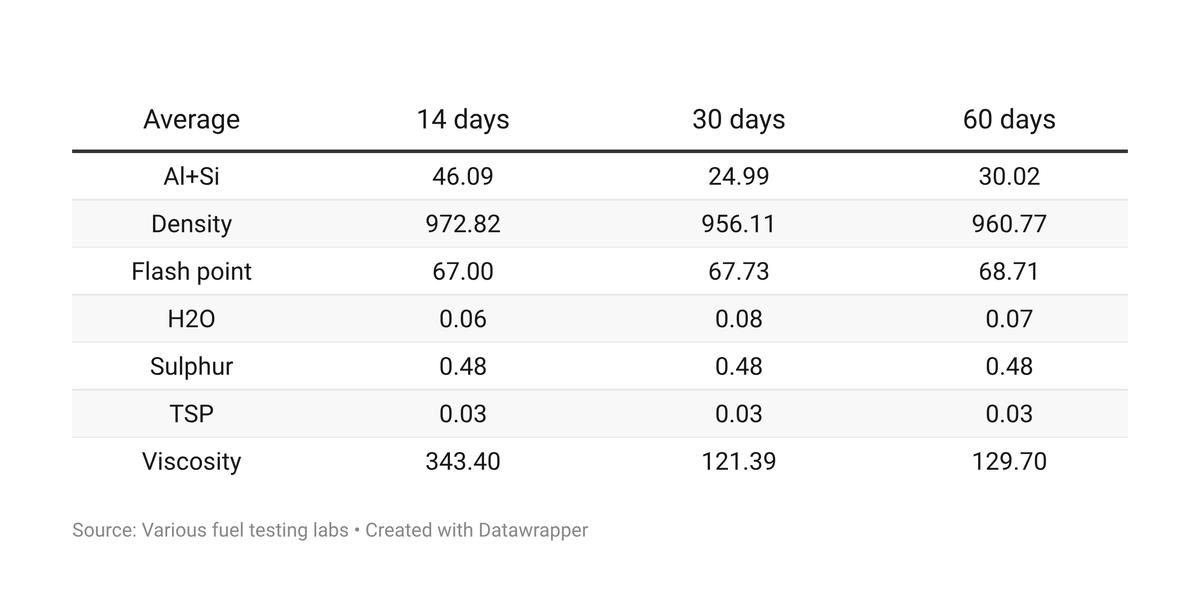
Task: Click the Source: Various fuel testing labs text
Action: coord(210,530)
